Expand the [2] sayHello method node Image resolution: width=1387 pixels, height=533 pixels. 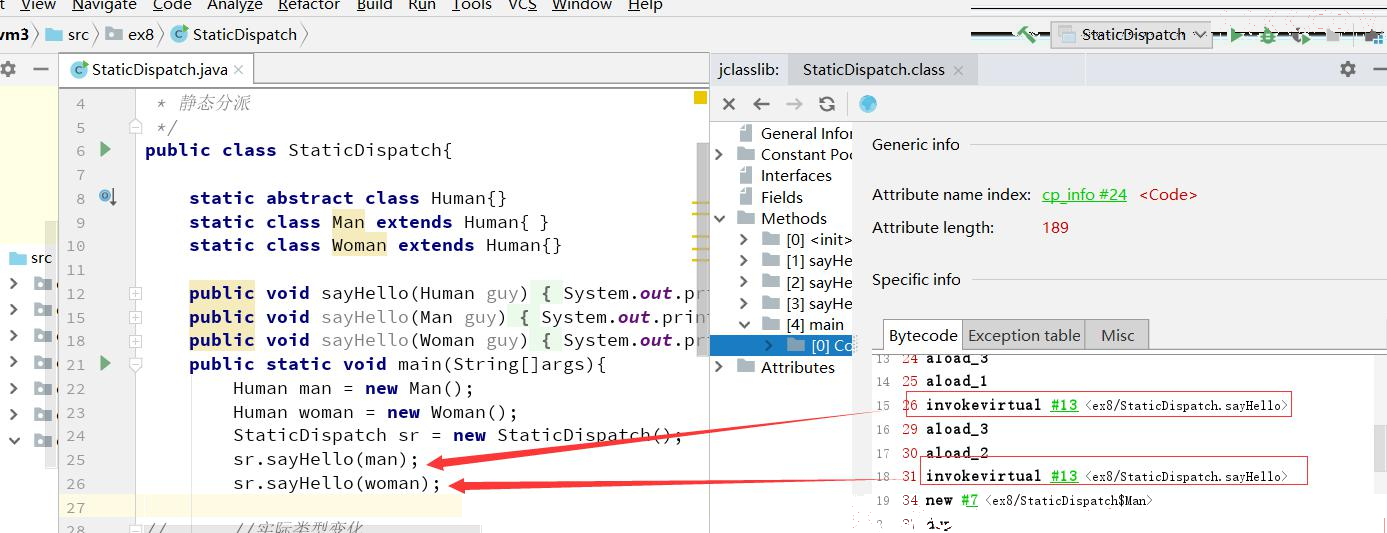tap(744, 282)
